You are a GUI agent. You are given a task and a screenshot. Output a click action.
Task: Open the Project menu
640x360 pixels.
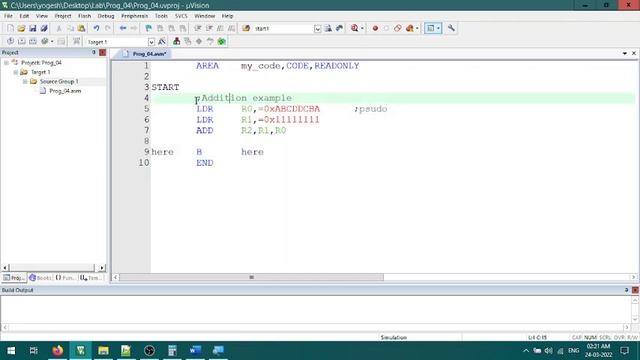(62, 16)
